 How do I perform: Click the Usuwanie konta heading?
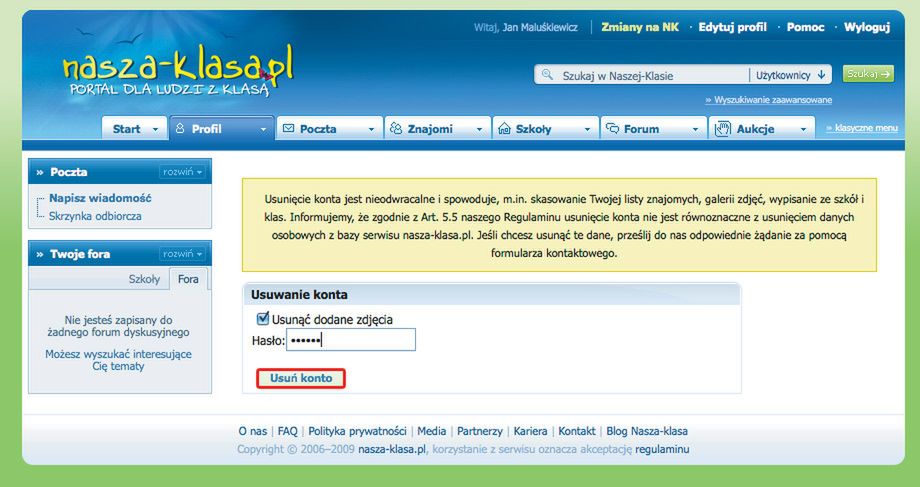point(299,295)
